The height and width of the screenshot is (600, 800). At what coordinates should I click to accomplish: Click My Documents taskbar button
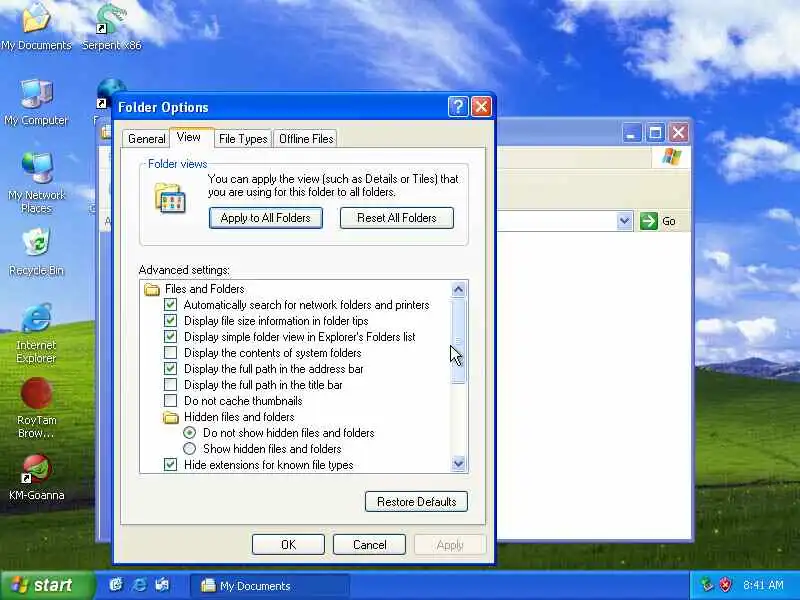(269, 586)
